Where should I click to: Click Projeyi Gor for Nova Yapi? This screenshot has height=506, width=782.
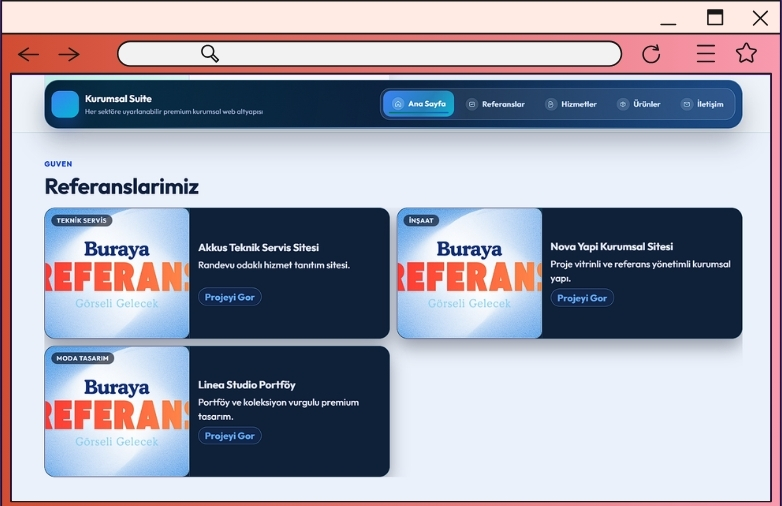point(582,298)
